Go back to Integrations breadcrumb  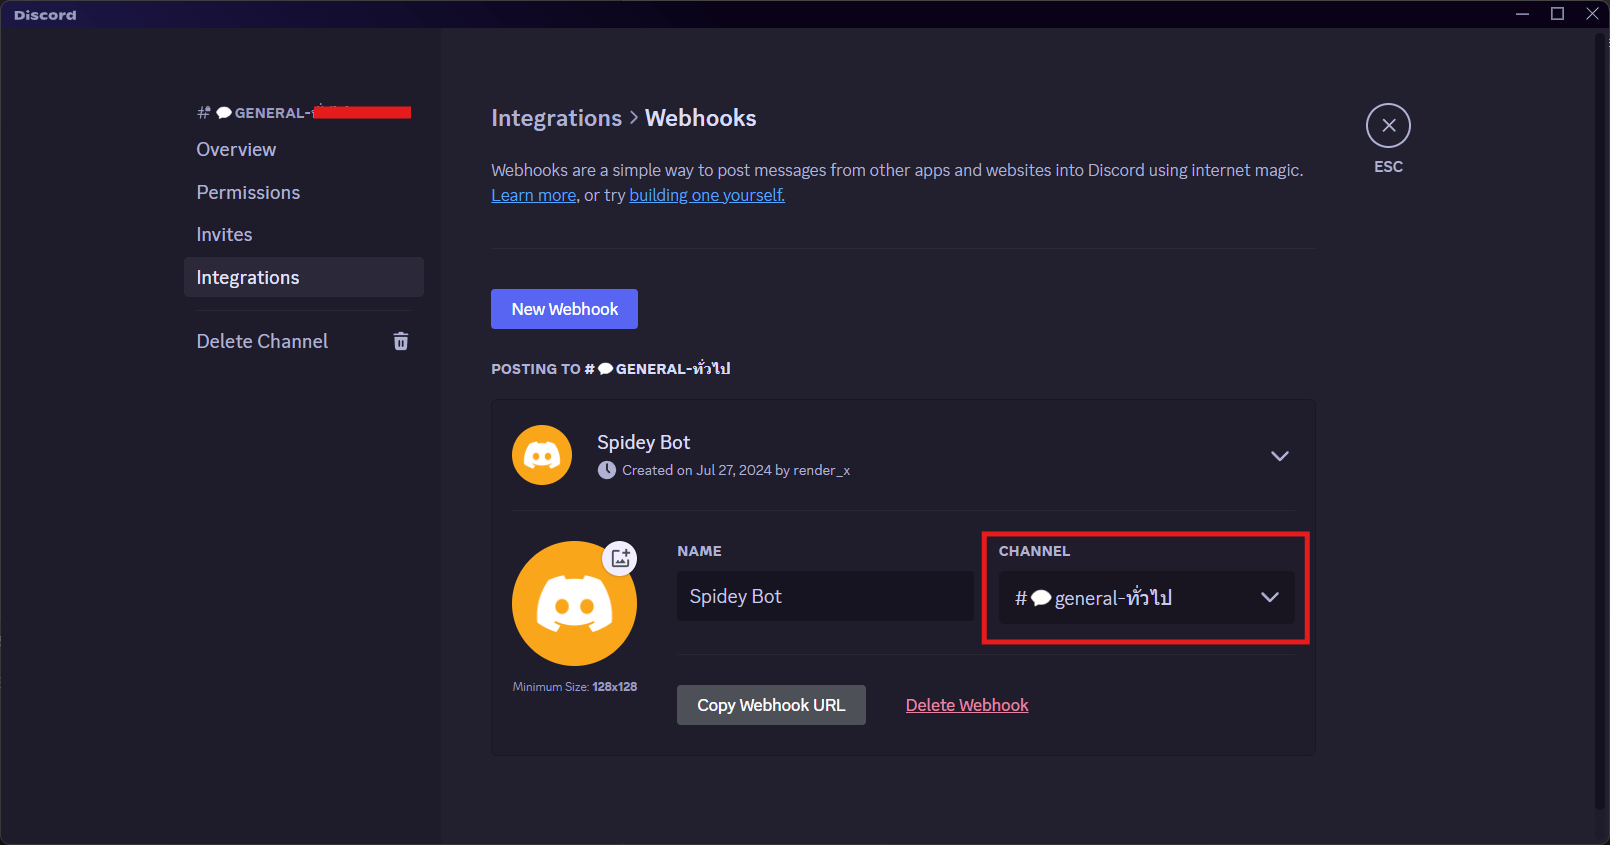tap(556, 118)
